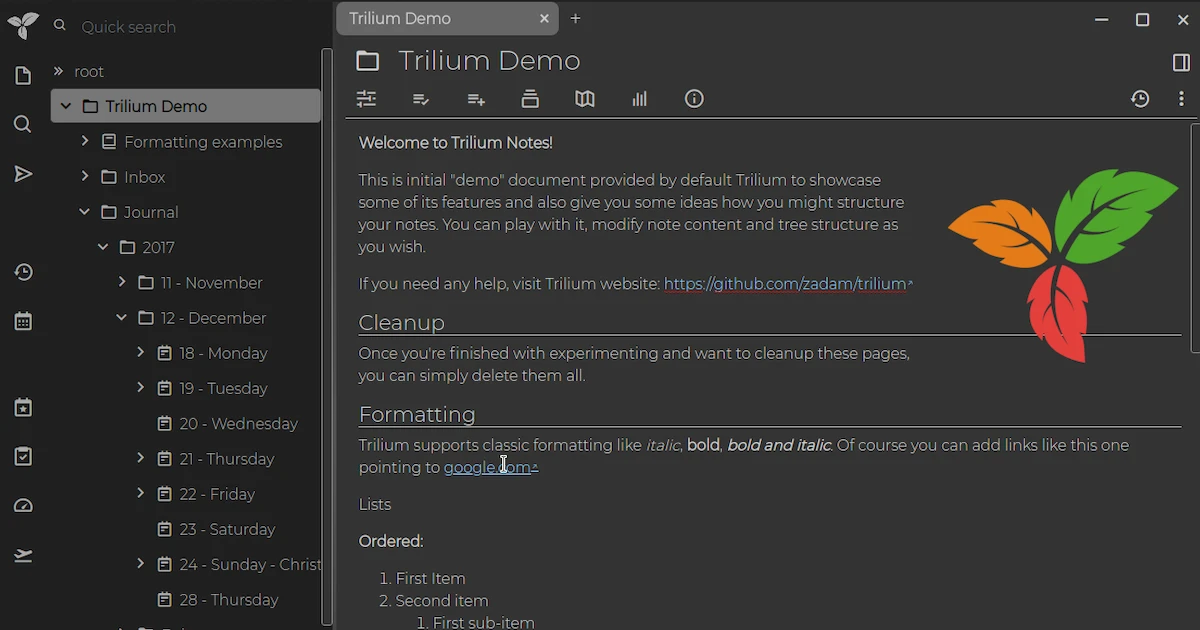
Task: Collapse the 2017 node in the tree
Action: pyautogui.click(x=102, y=247)
